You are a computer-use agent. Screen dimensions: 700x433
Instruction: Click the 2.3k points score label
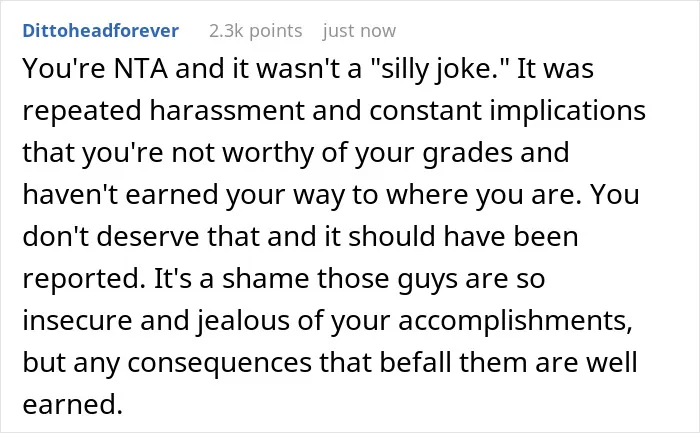[x=255, y=31]
